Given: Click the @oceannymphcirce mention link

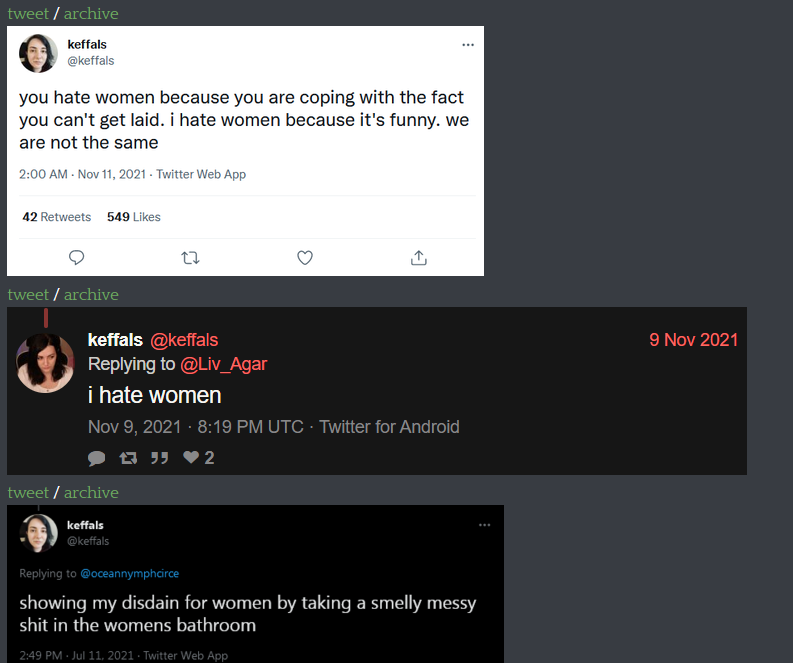Looking at the screenshot, I should [x=129, y=574].
